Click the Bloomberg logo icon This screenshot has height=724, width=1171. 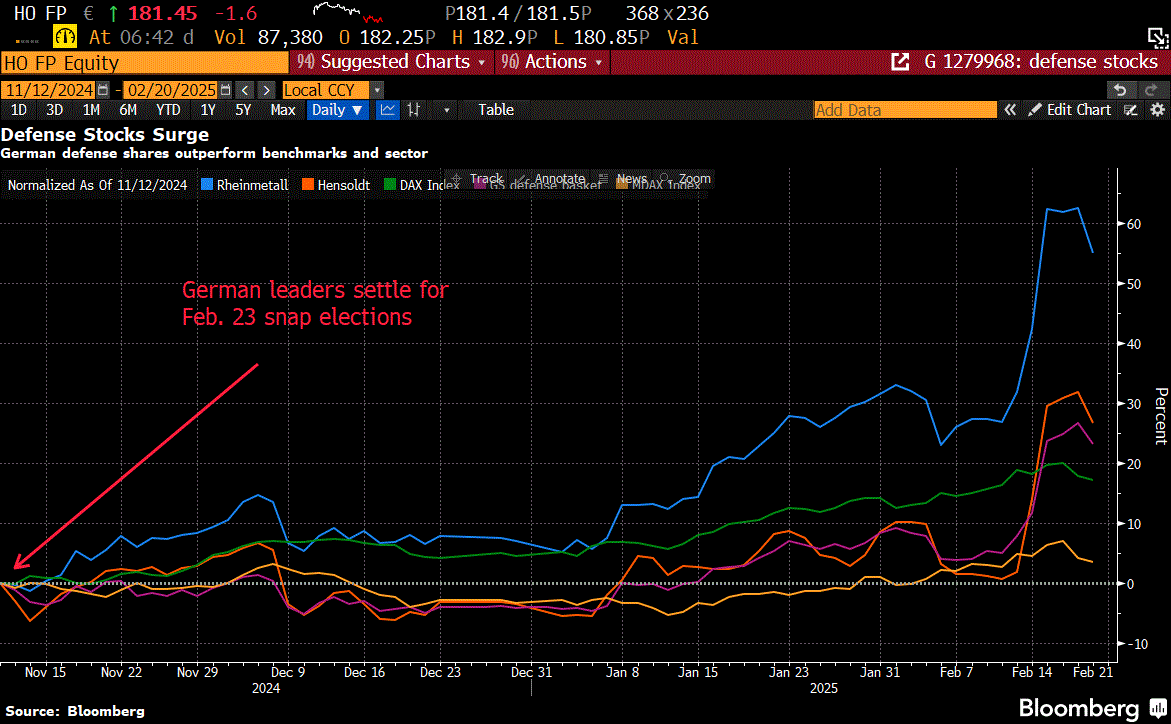1158,708
